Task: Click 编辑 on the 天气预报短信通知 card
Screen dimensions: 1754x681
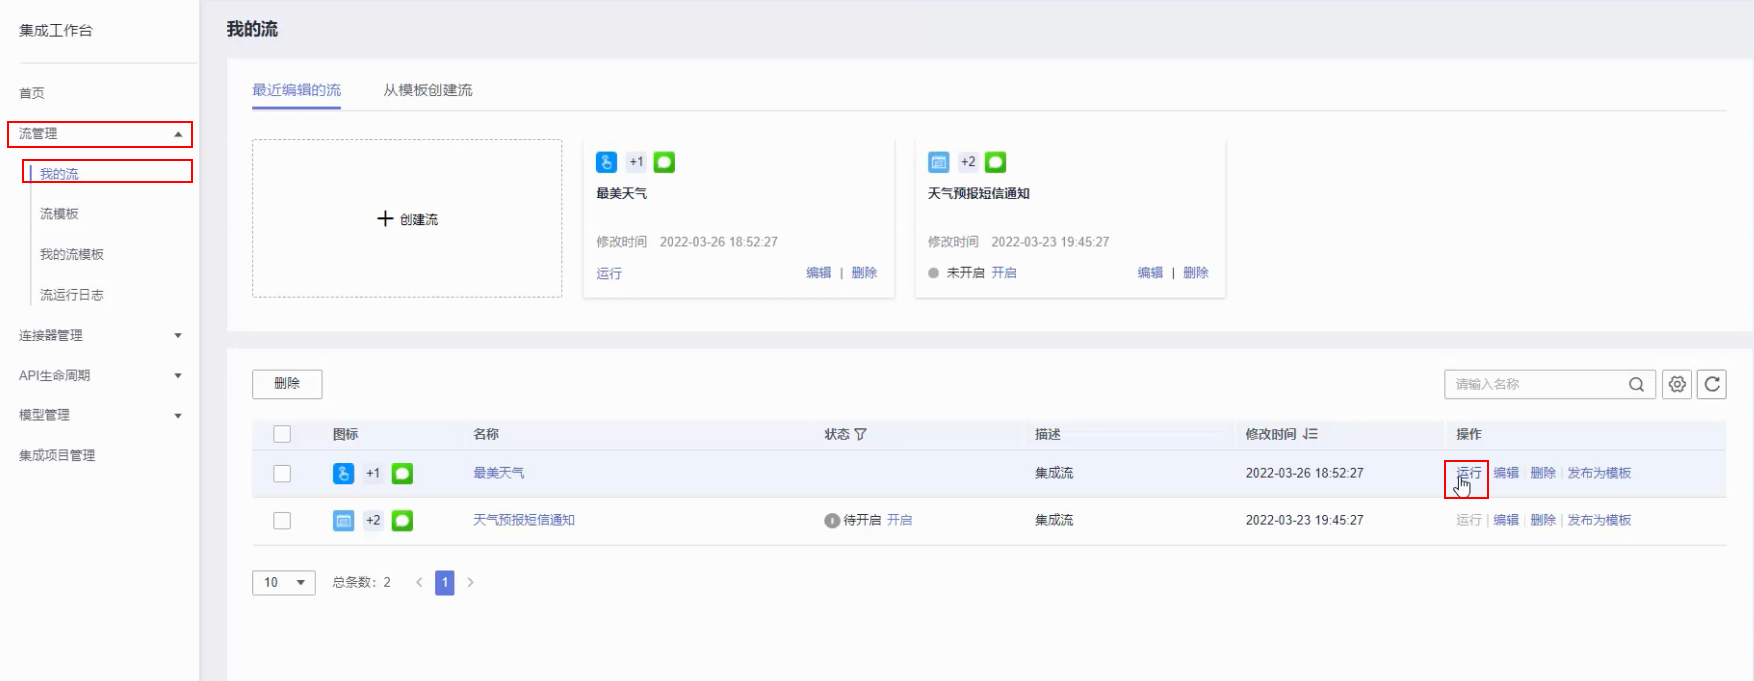Action: pos(1150,273)
